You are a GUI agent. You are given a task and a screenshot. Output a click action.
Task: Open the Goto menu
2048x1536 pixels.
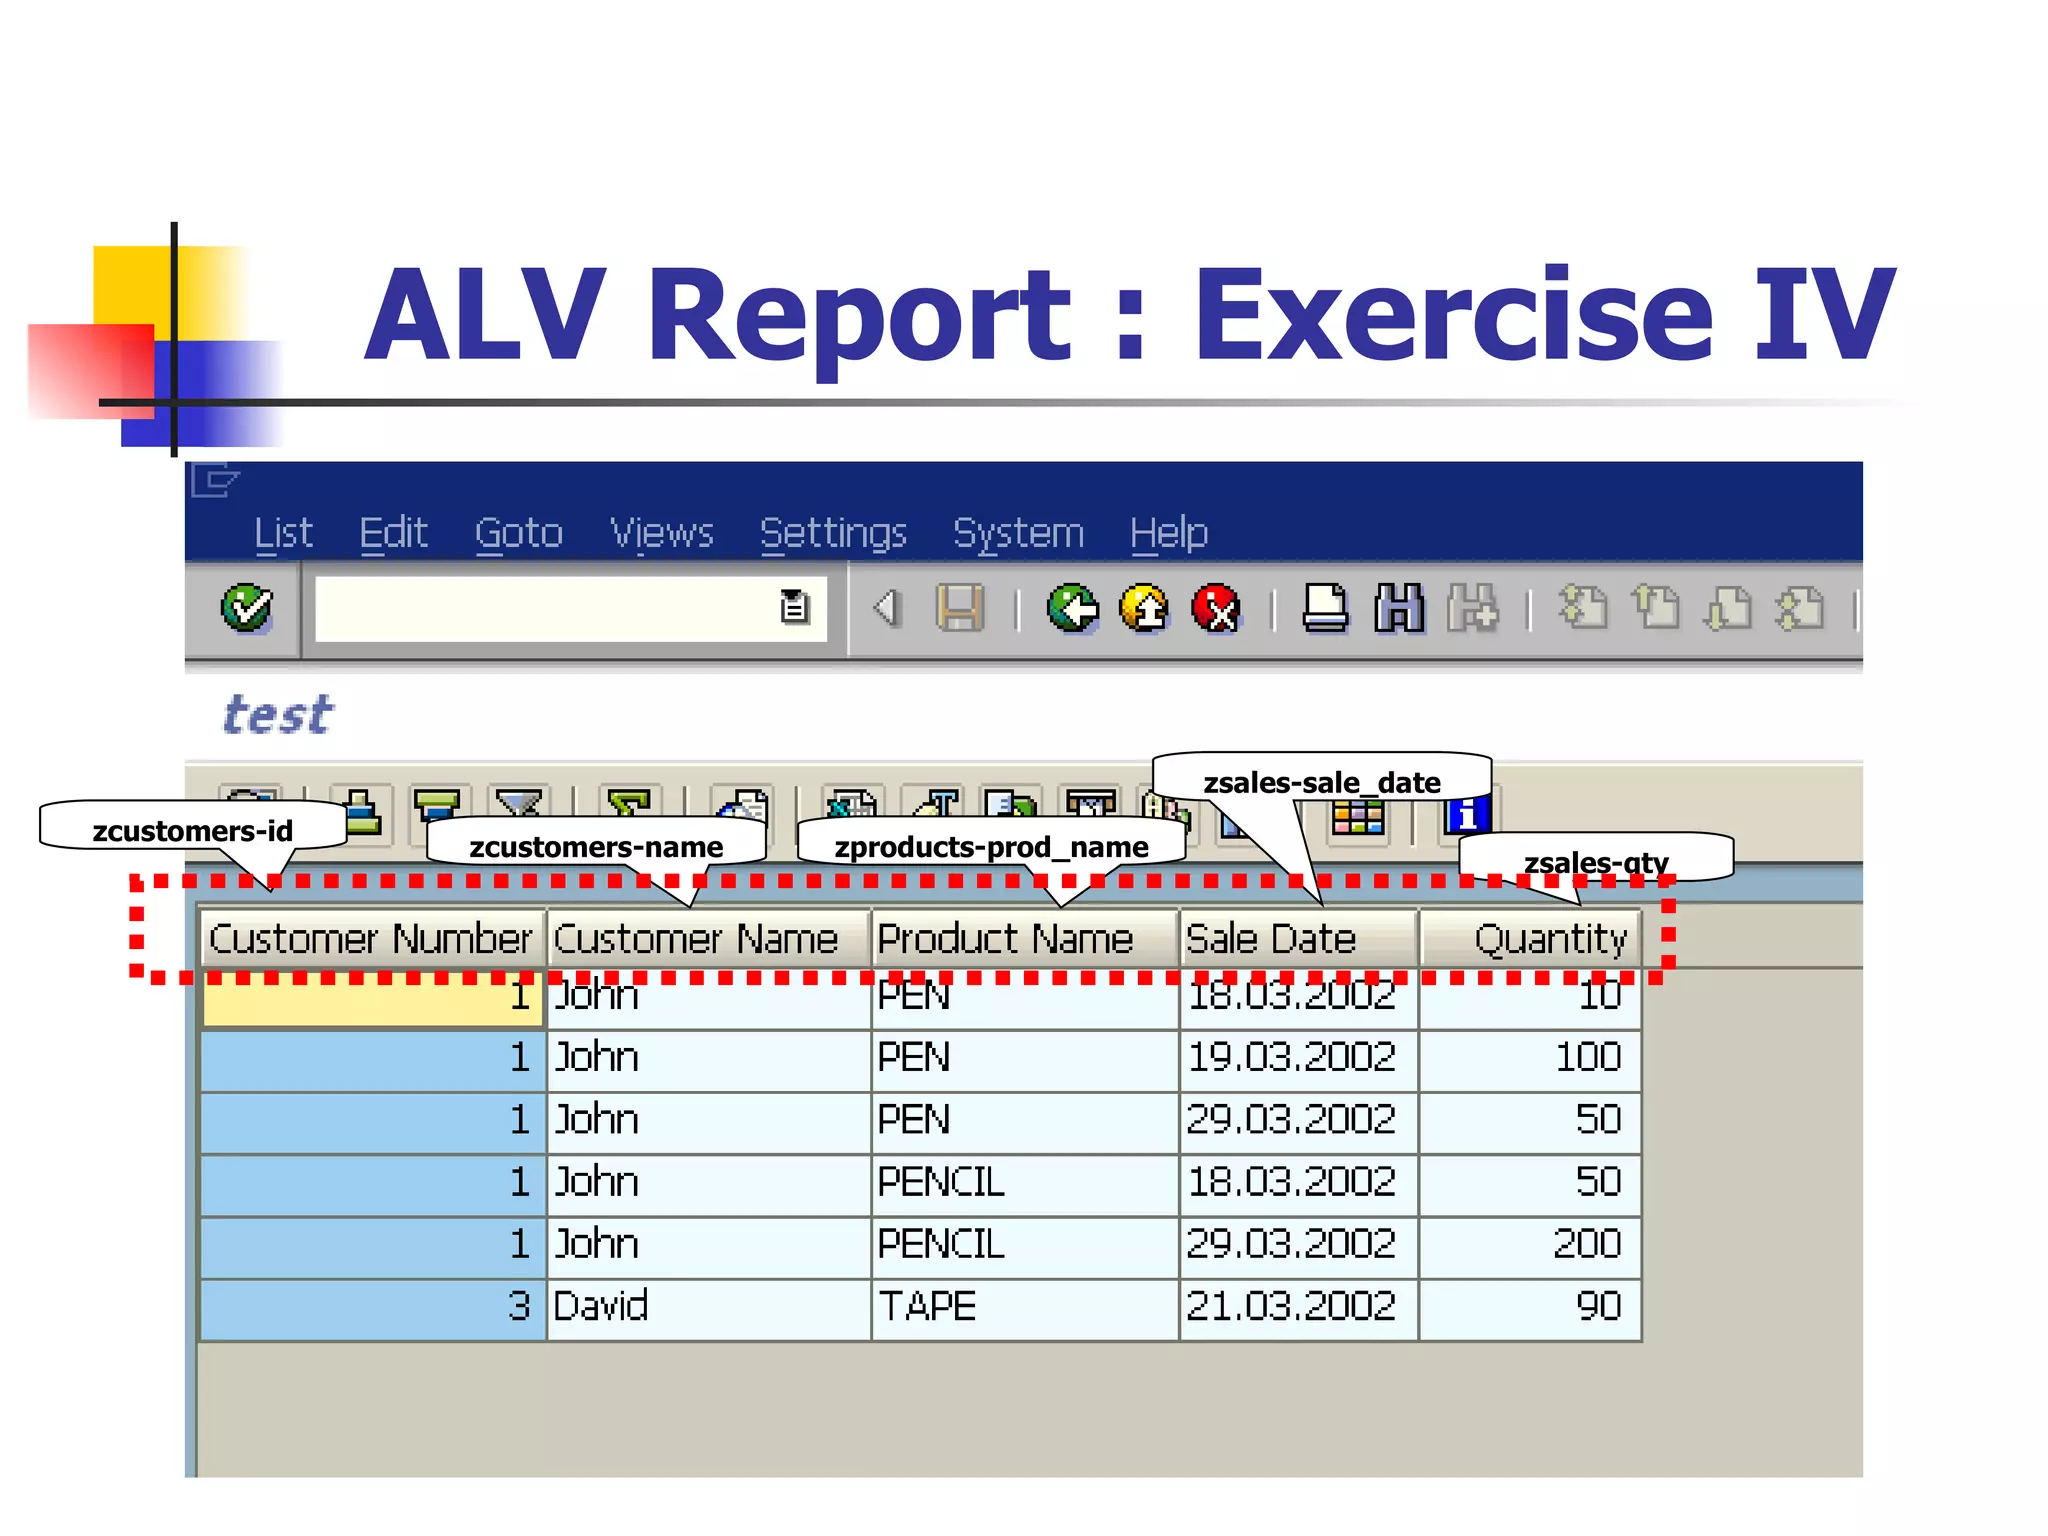point(519,533)
